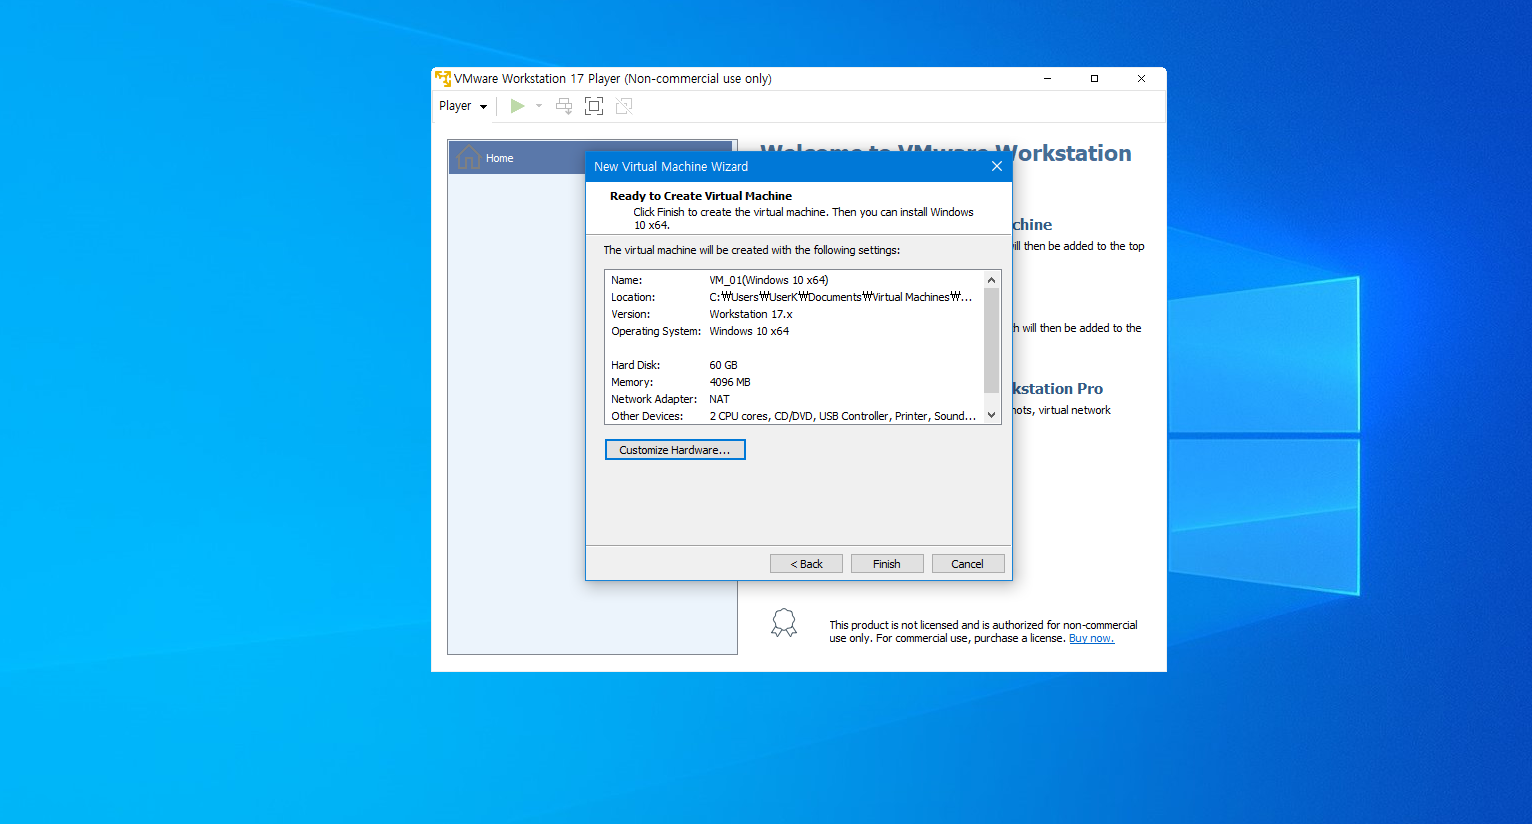Close the New Virtual Machine Wizard dialog

click(x=996, y=166)
